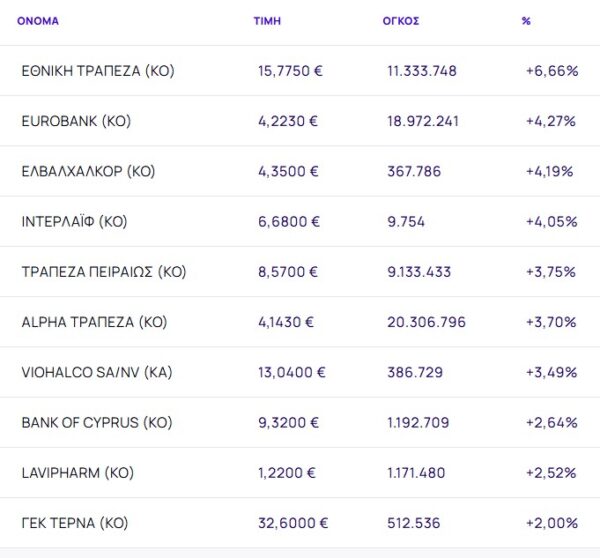Select the ΓΕΚ ΤΕΡΝΑ (ΚΟ) entry
The width and height of the screenshot is (600, 558).
tap(75, 522)
